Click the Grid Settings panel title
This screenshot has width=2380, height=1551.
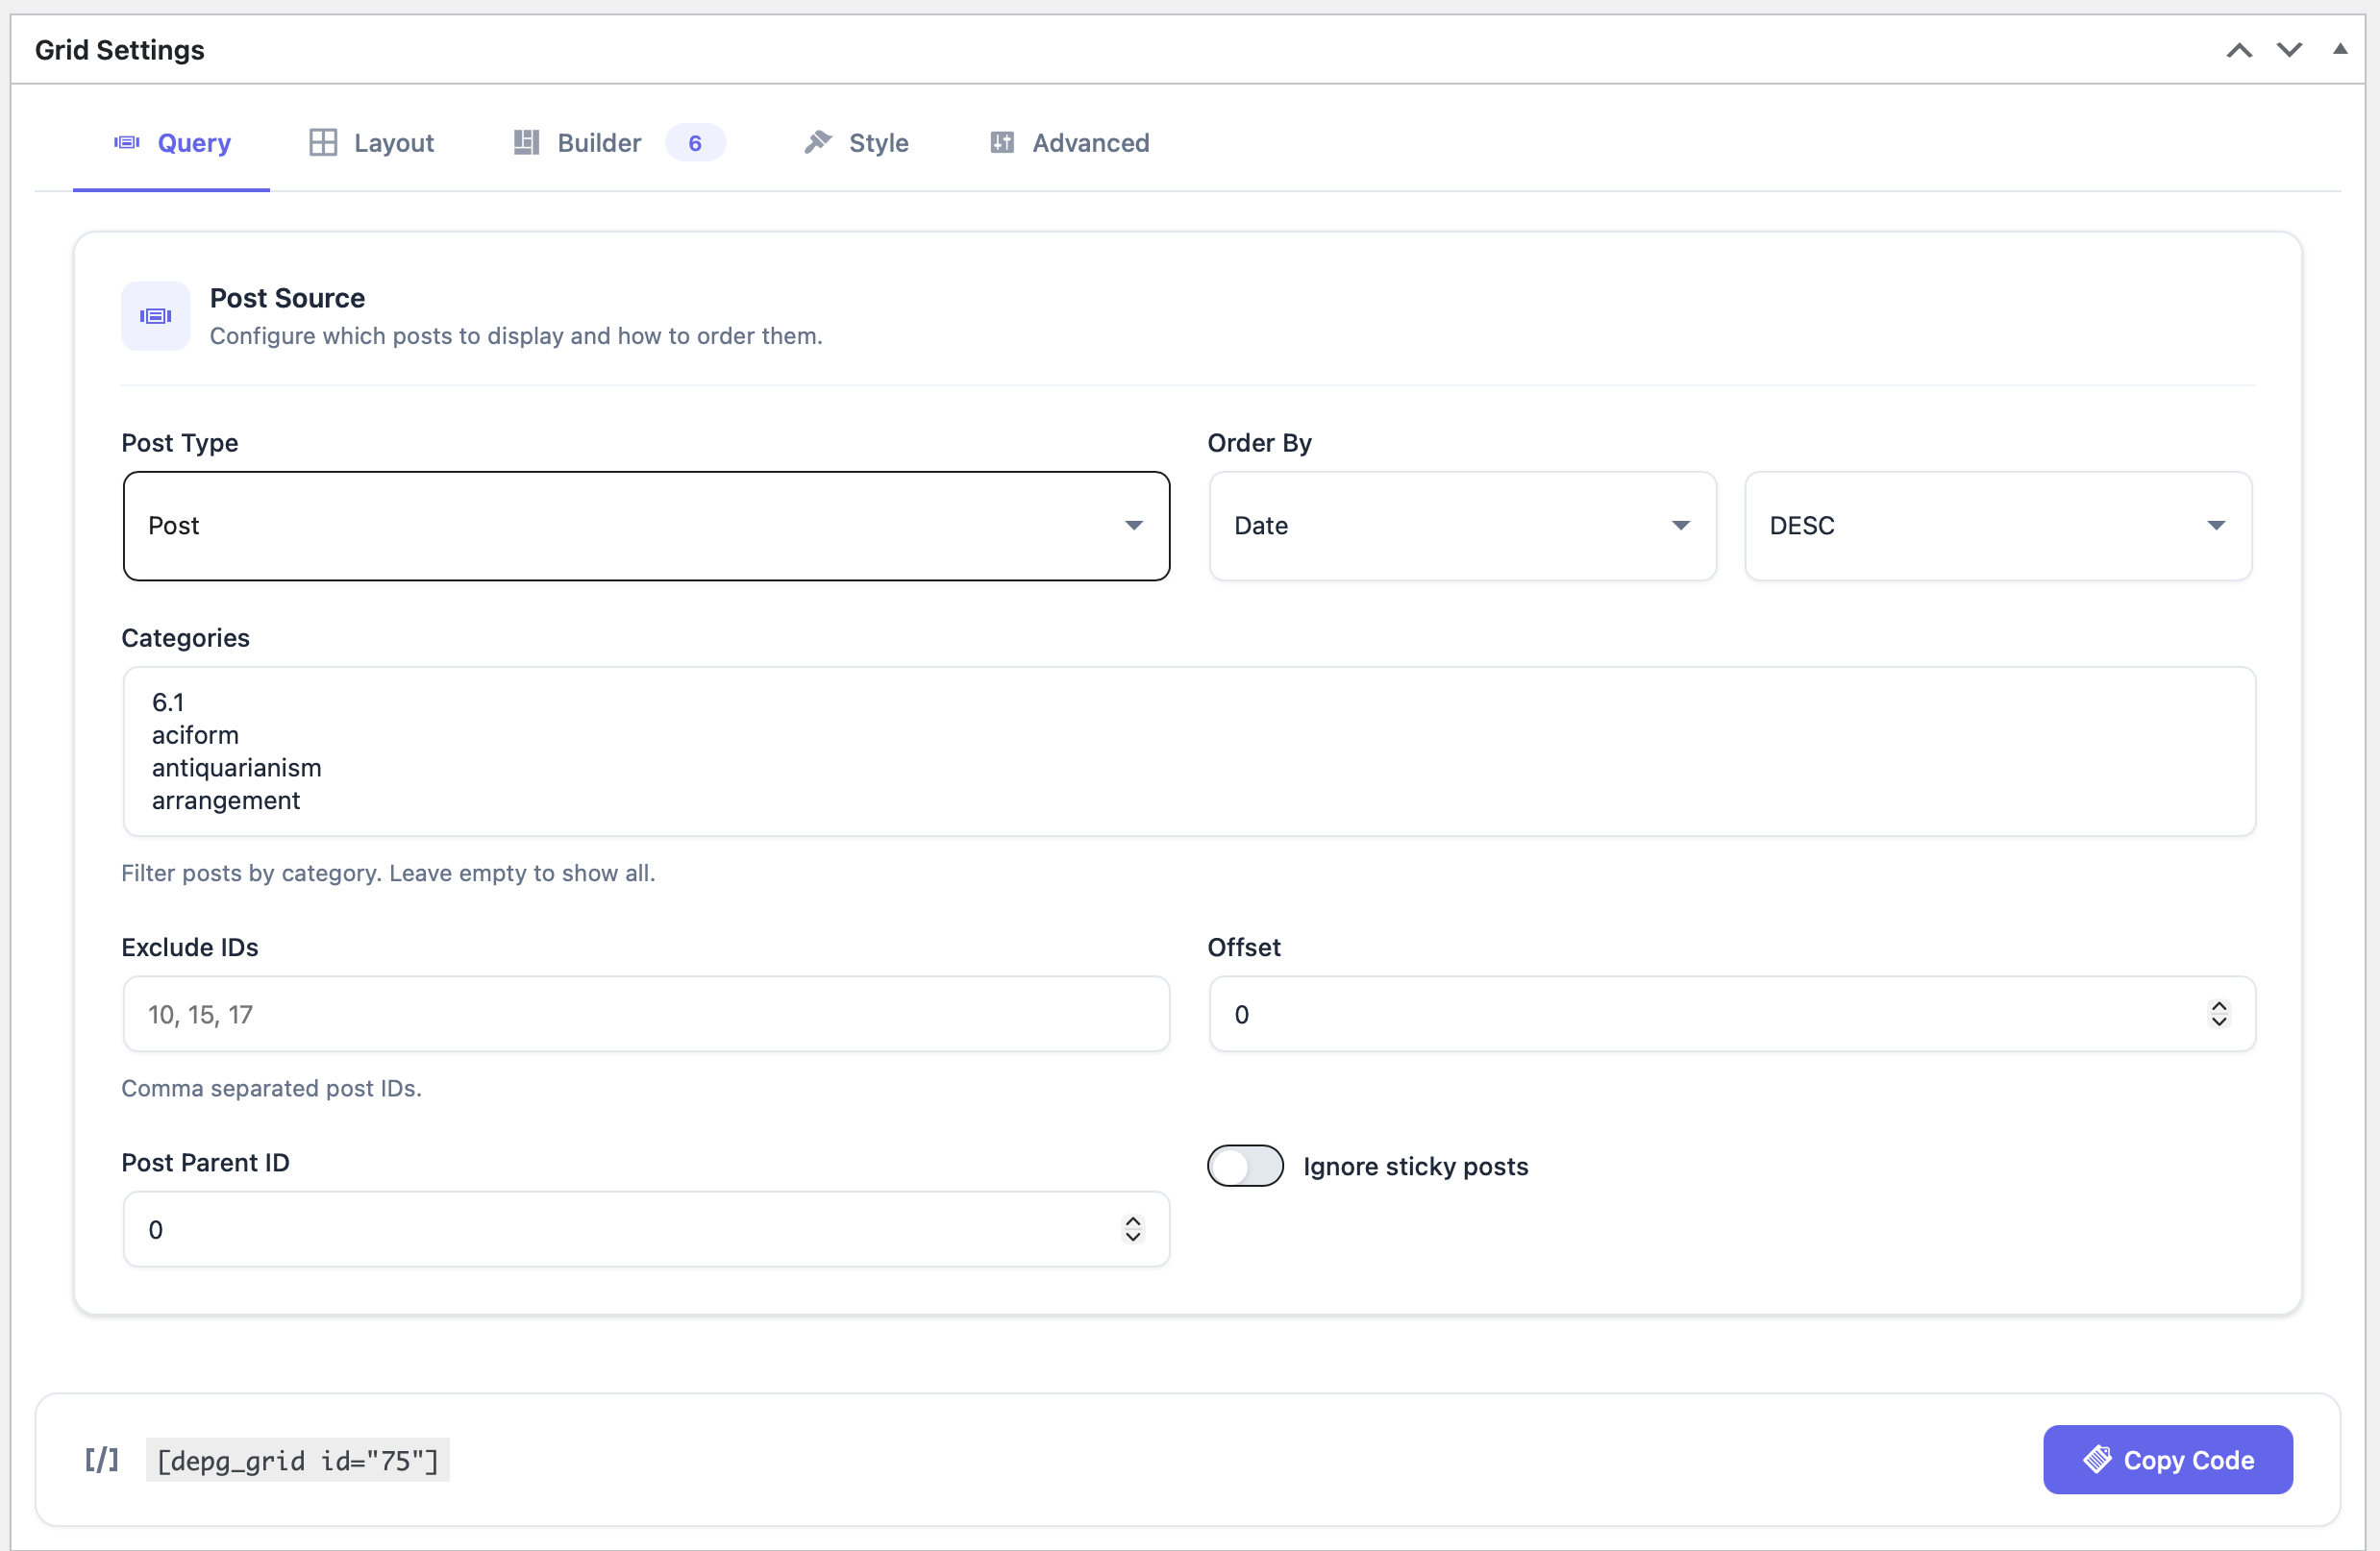(120, 50)
